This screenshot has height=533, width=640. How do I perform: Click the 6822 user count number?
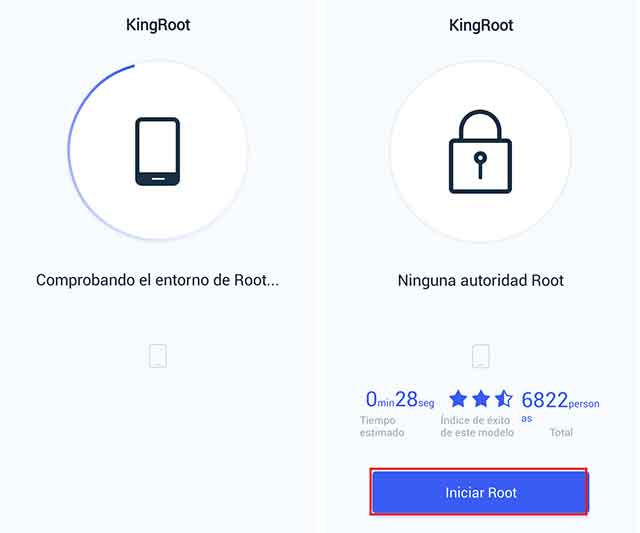544,400
